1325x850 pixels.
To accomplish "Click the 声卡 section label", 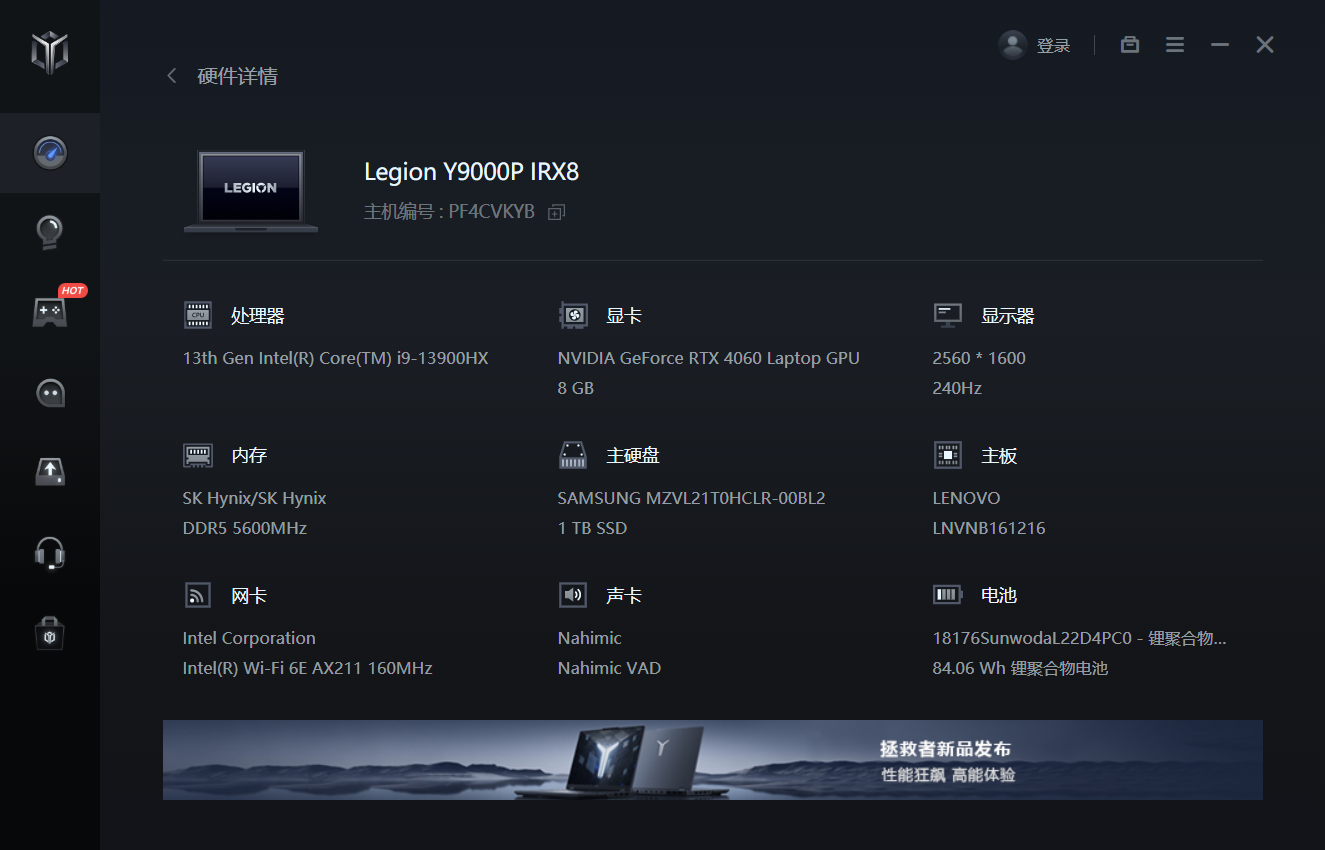I will pyautogui.click(x=624, y=596).
